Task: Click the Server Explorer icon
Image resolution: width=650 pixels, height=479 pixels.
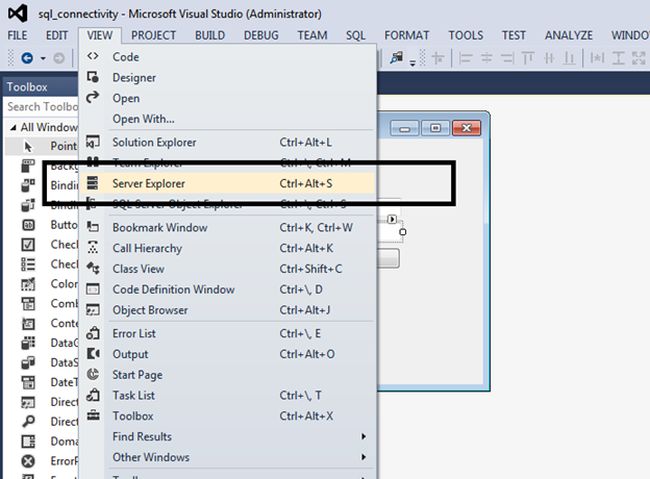Action: point(93,183)
